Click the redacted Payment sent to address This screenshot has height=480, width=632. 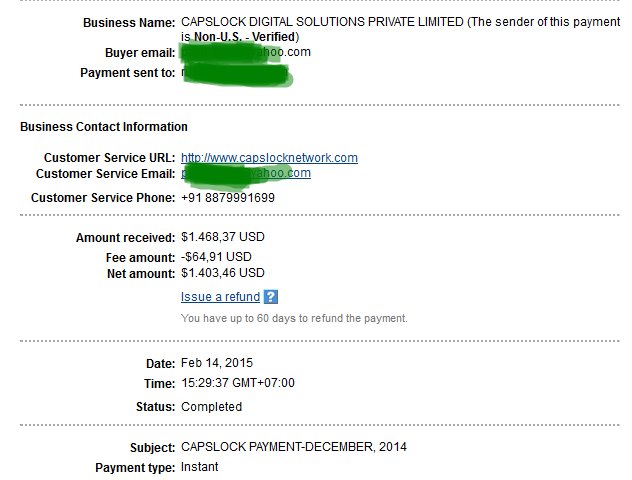click(x=235, y=73)
